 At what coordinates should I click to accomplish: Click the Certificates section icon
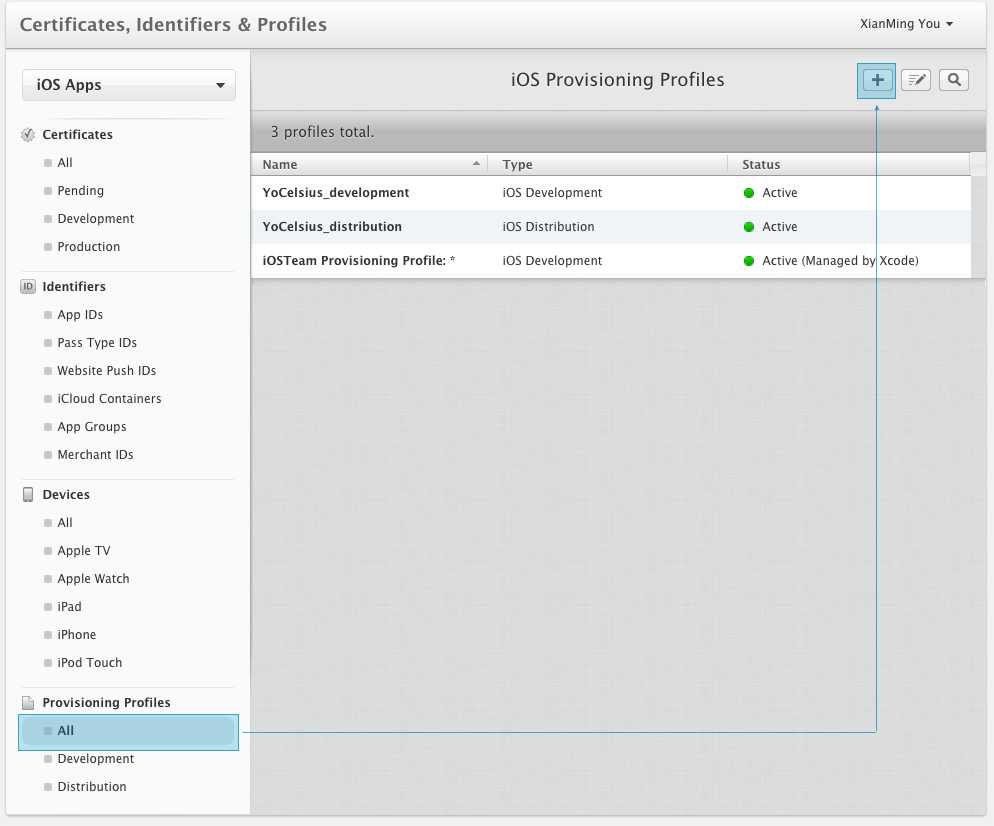click(x=28, y=135)
